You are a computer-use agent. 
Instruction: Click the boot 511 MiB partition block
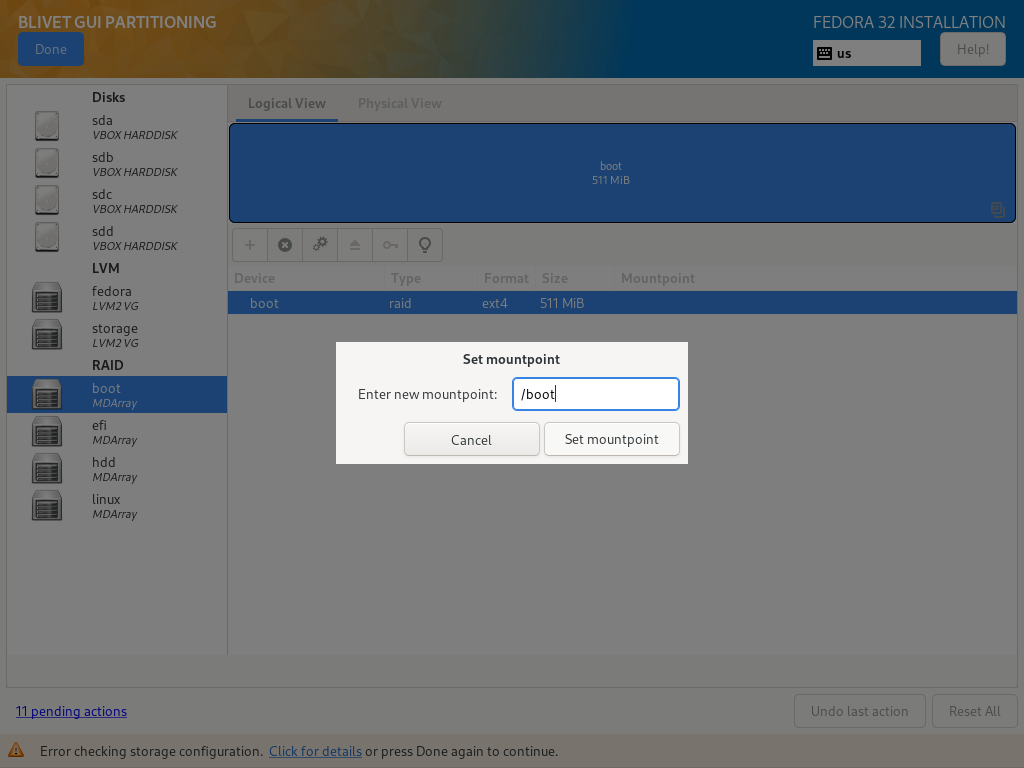point(610,173)
